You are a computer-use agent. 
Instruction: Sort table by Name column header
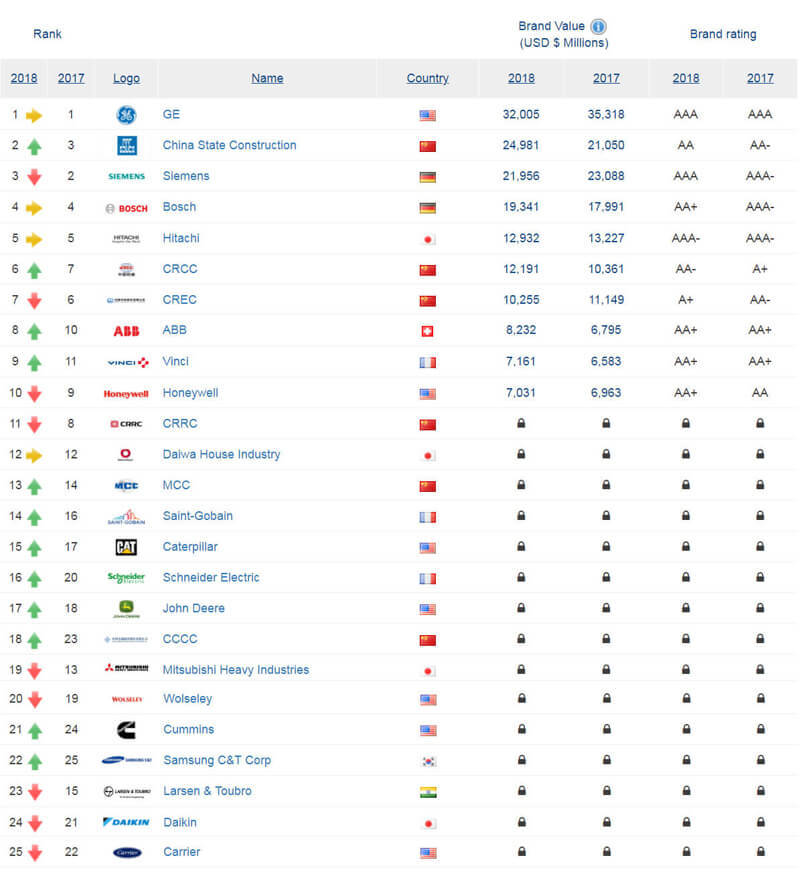[267, 78]
